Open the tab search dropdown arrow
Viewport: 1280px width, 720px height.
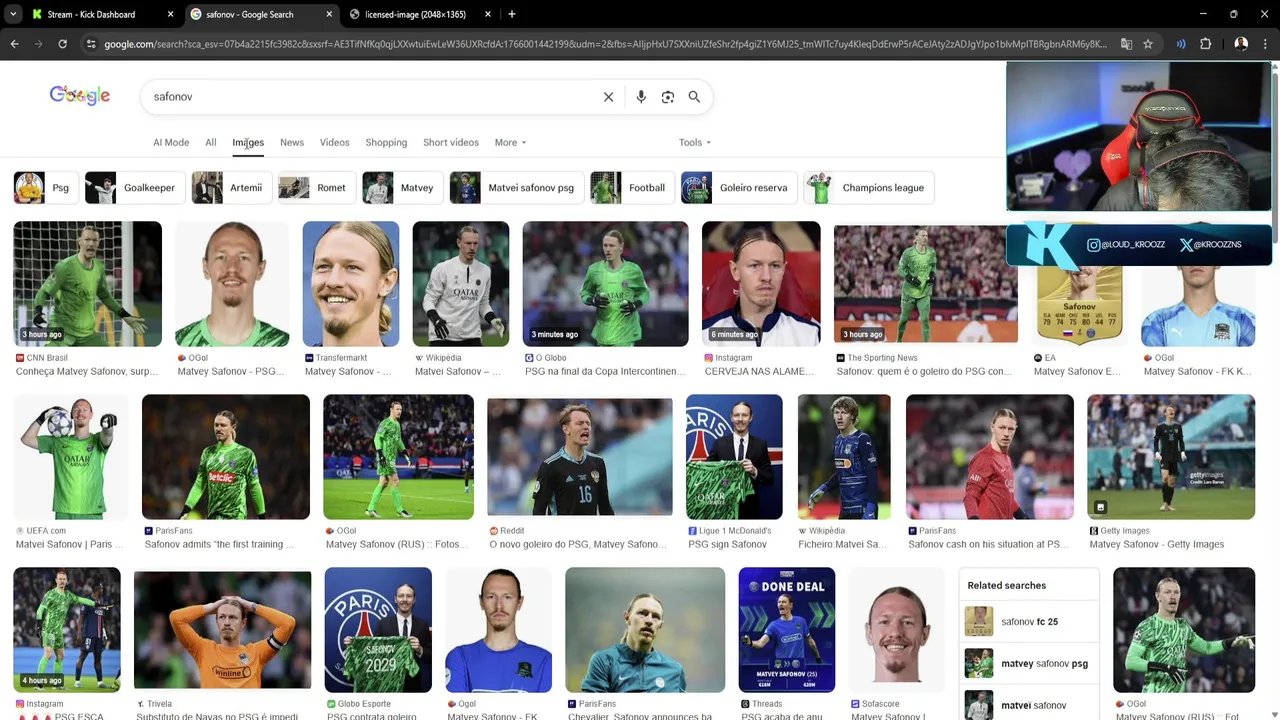12,14
